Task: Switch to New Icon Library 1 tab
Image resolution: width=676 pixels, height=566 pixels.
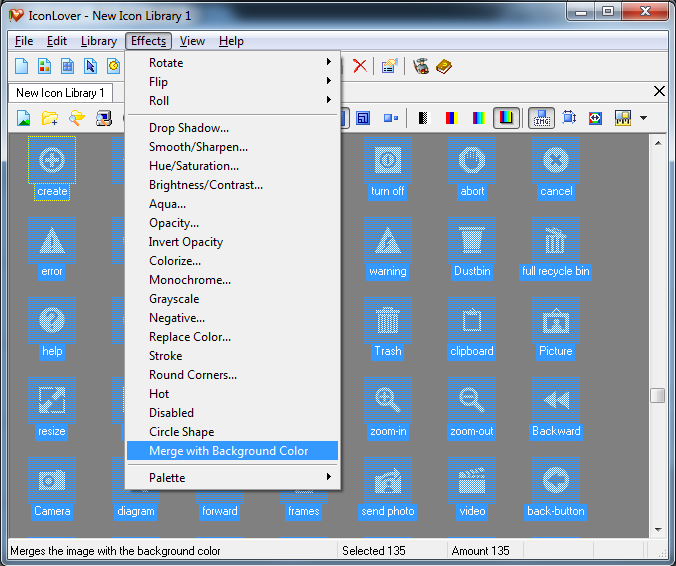Action: pos(60,93)
